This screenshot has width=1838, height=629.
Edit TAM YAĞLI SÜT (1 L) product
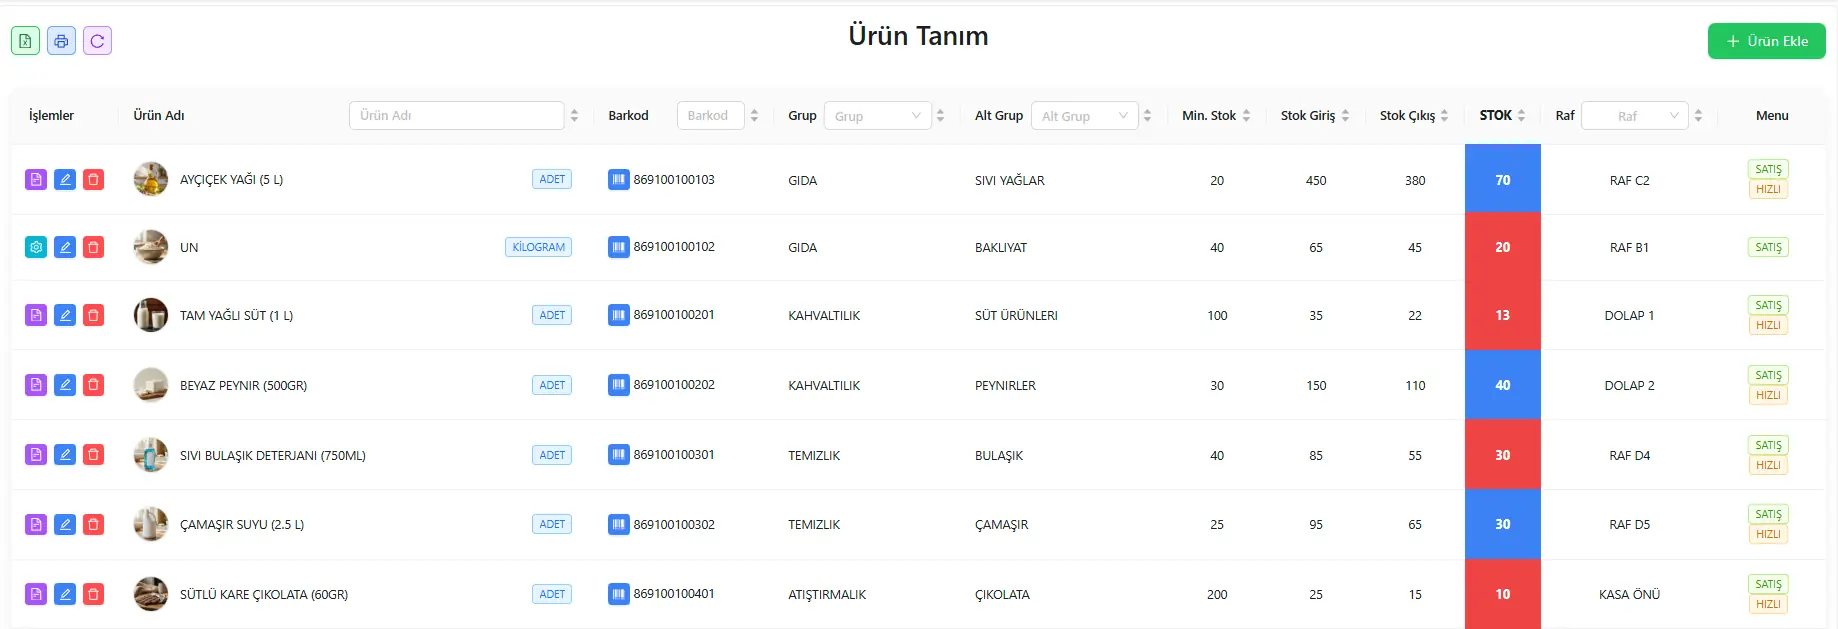[65, 315]
